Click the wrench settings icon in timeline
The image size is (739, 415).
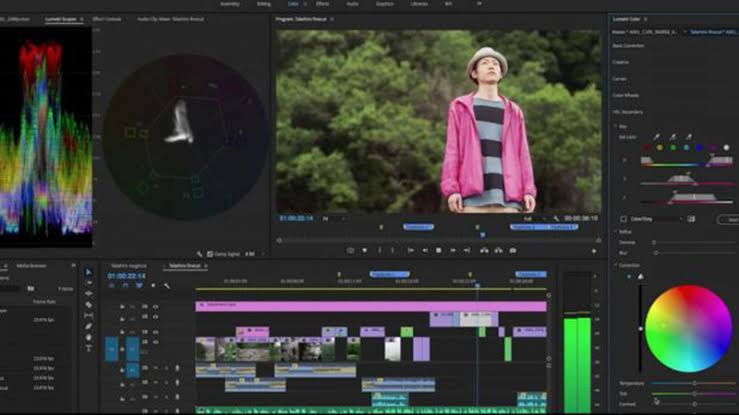(166, 285)
